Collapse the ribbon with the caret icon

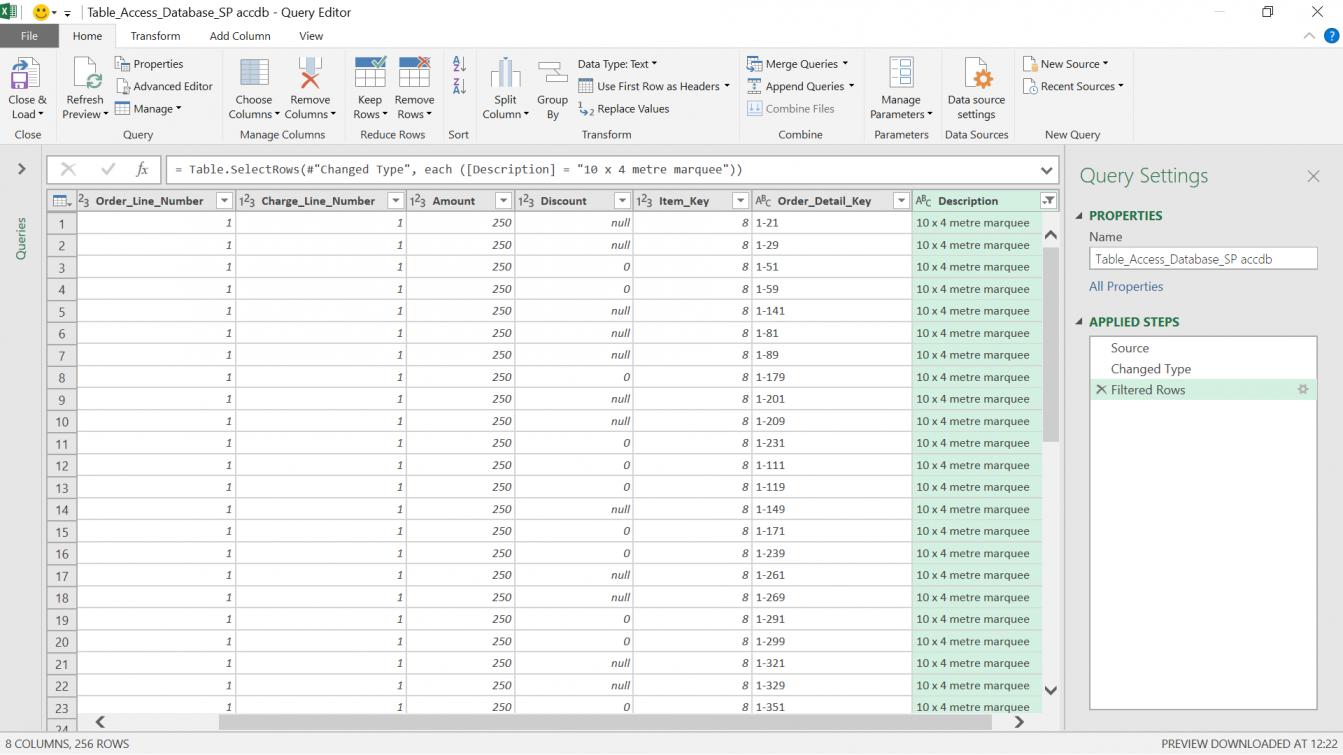pyautogui.click(x=1310, y=36)
